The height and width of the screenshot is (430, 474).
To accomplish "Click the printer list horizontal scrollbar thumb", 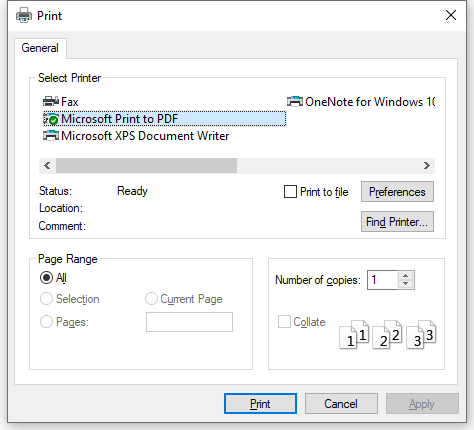I will pyautogui.click(x=146, y=165).
